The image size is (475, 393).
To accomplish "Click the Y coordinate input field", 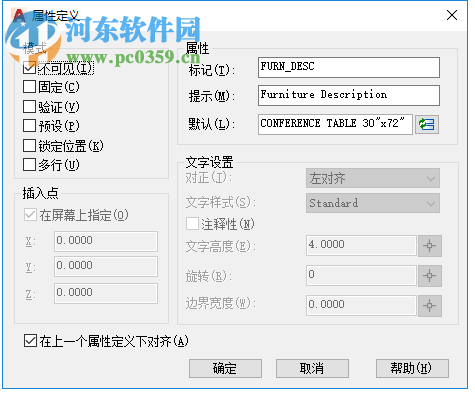I will [106, 266].
